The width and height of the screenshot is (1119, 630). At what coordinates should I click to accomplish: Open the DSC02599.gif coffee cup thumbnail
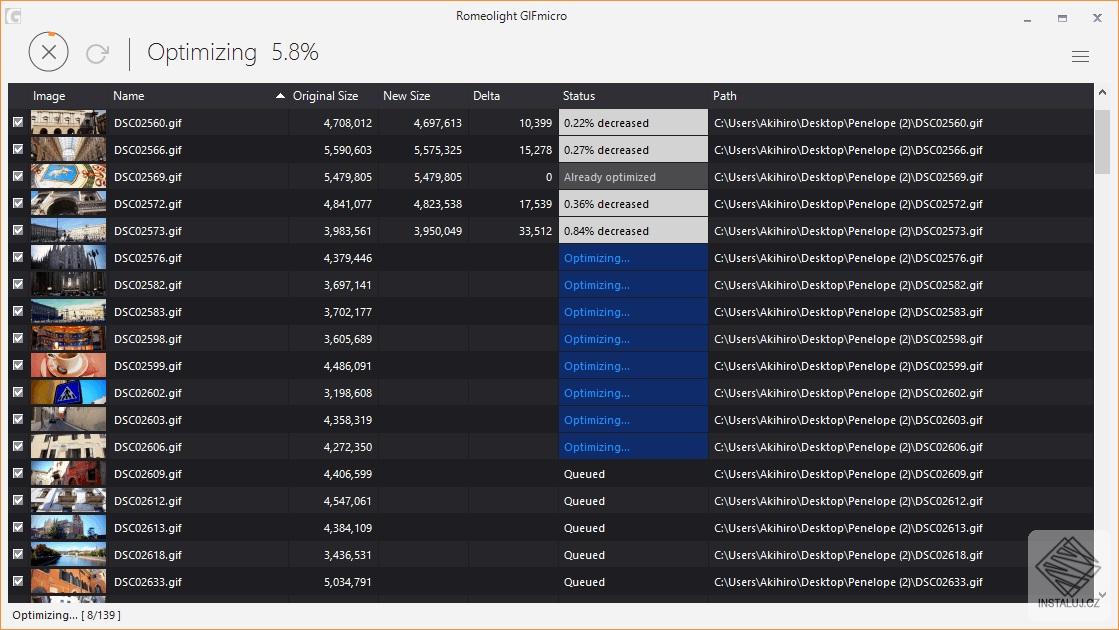[68, 365]
